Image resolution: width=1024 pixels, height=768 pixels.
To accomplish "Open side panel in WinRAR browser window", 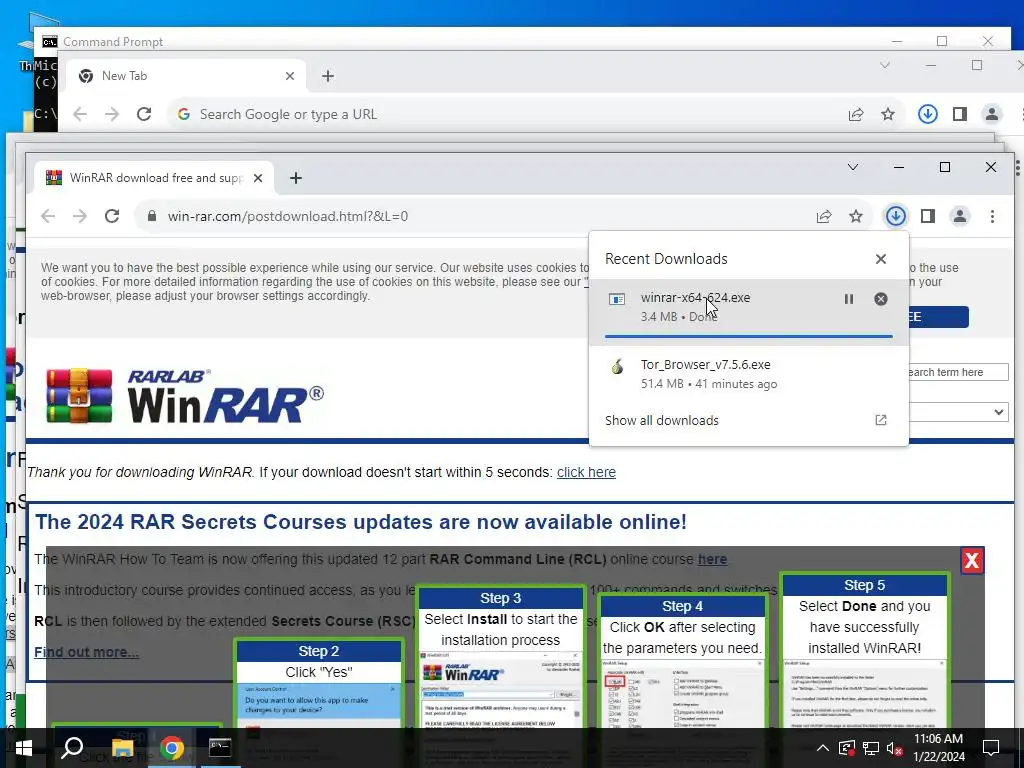I will (927, 216).
